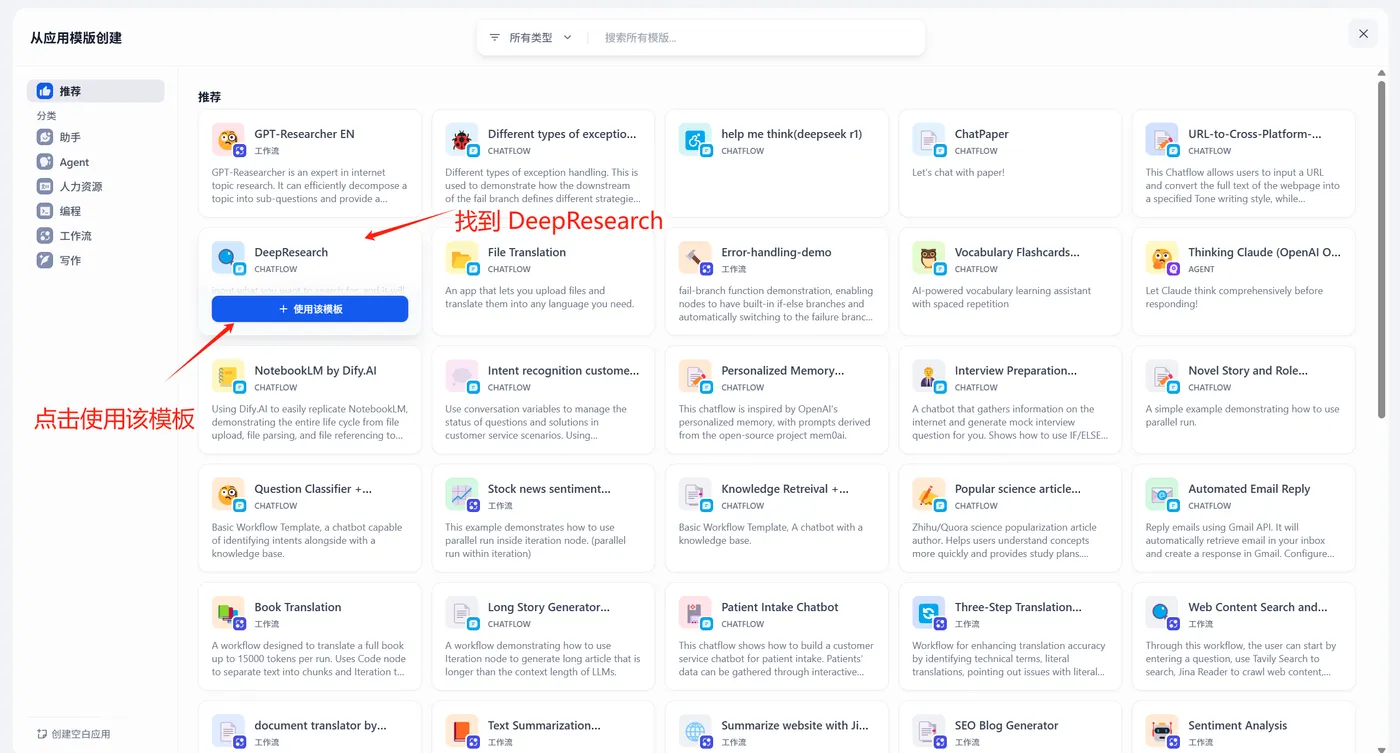Click the Thinking Claude description text
Image resolution: width=1400 pixels, height=753 pixels.
1234,297
